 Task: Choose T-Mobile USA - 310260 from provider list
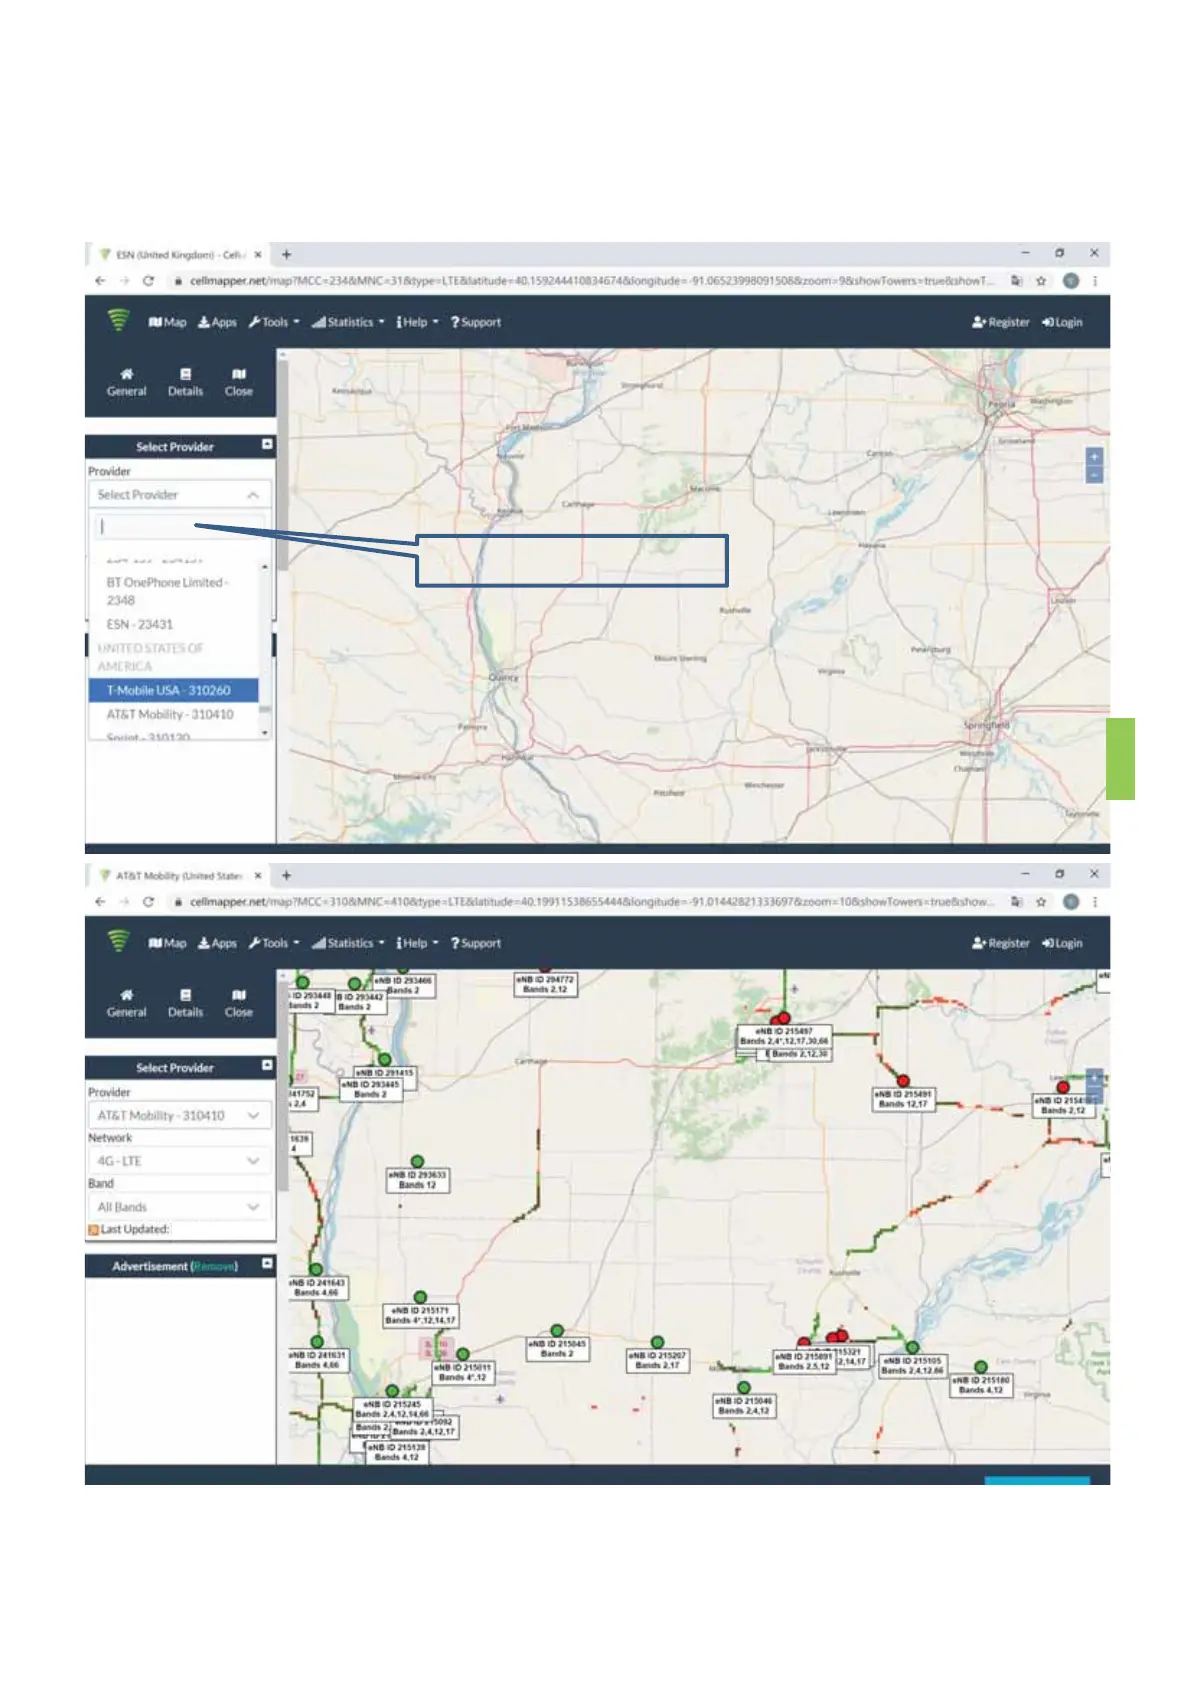pos(174,690)
